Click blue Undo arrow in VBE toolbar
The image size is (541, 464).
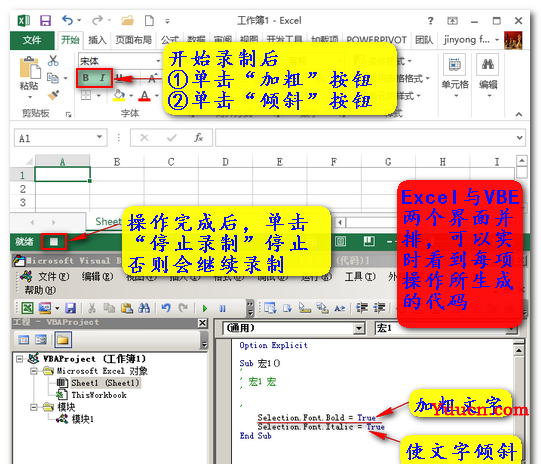(166, 308)
